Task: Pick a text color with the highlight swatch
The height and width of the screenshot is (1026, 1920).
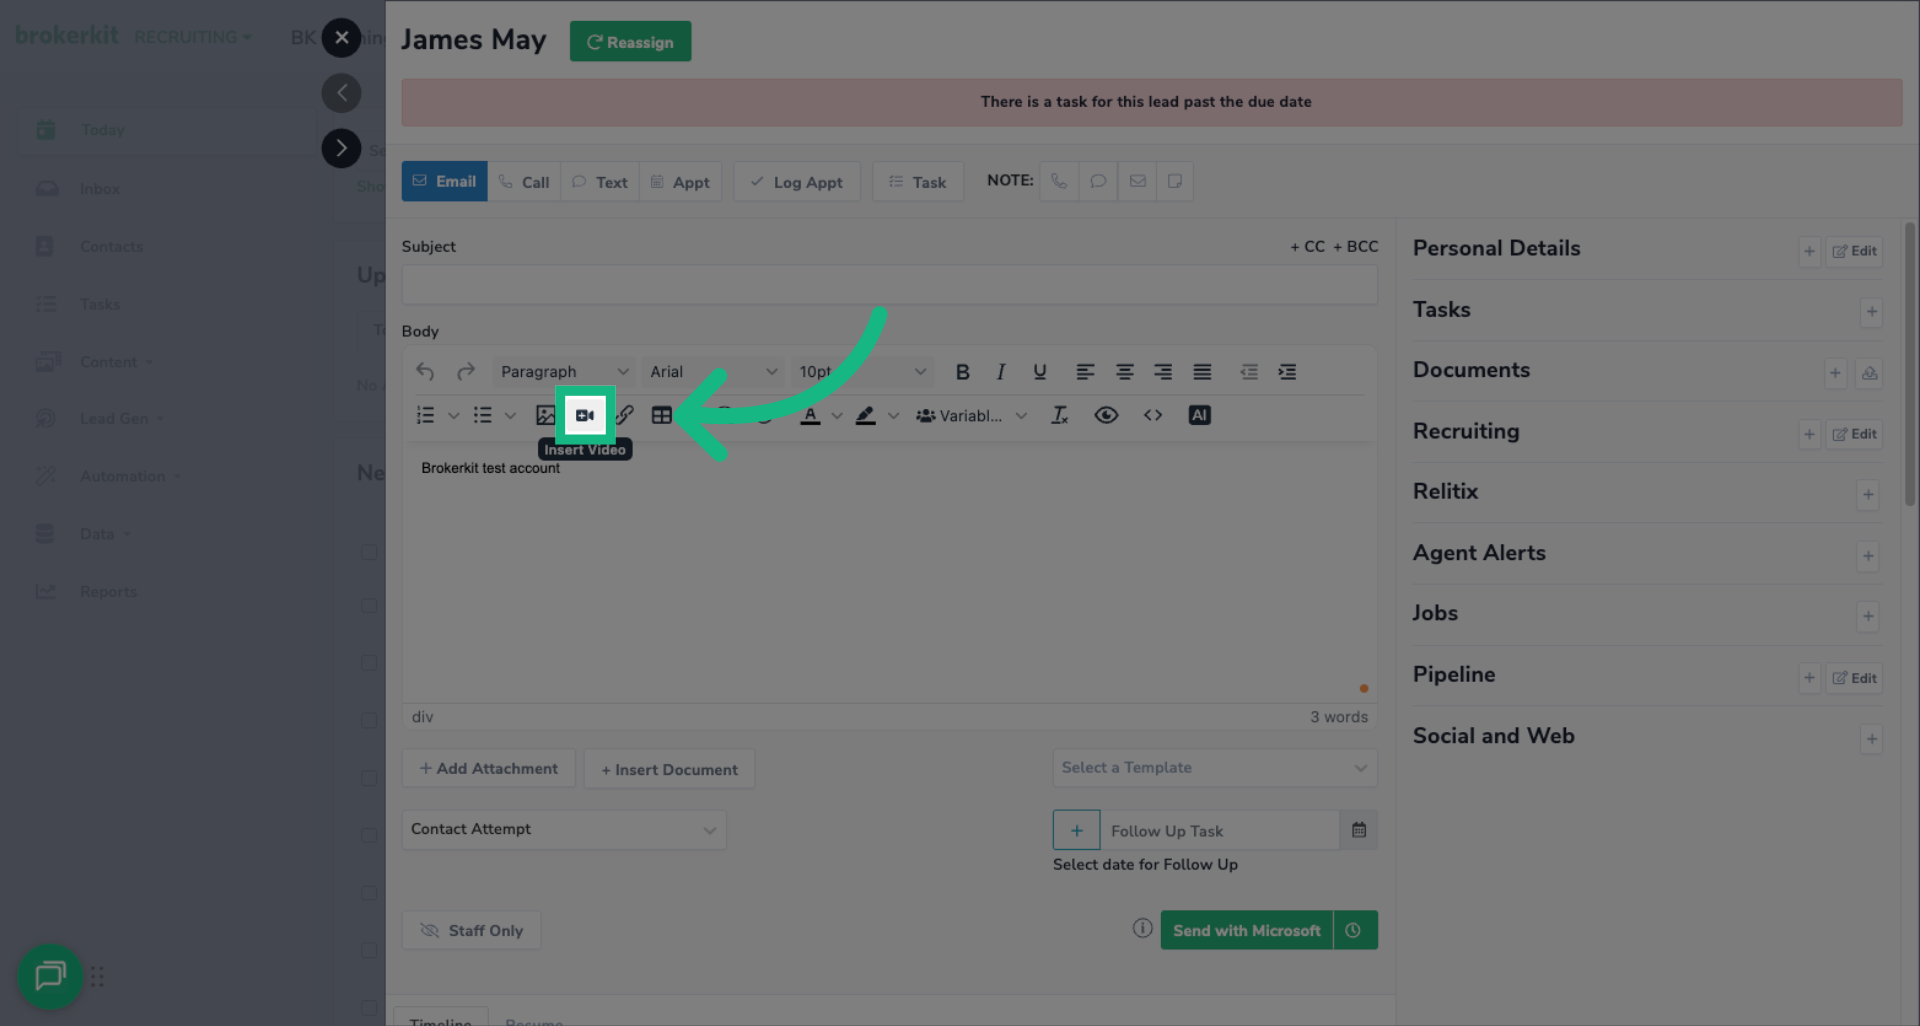Action: point(866,415)
